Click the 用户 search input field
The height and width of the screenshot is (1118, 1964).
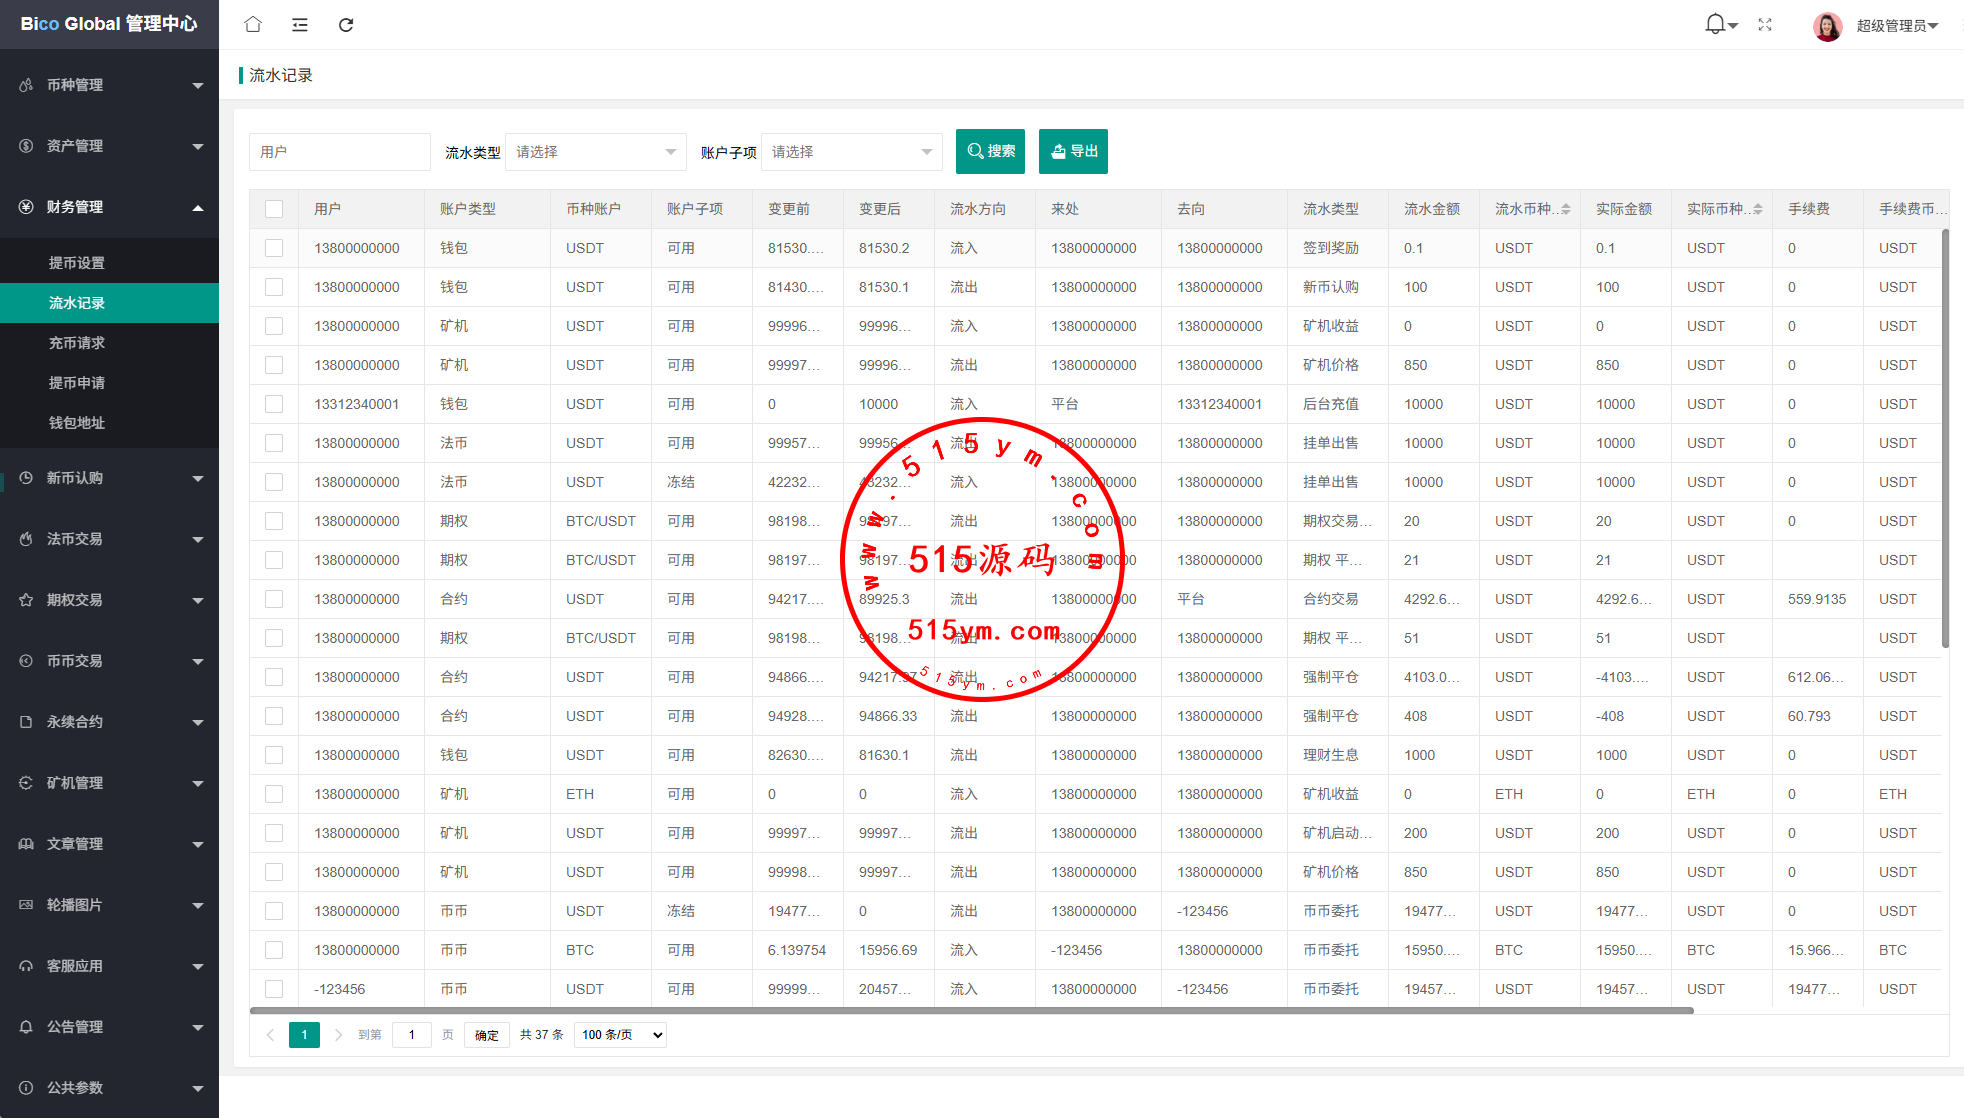(x=339, y=152)
